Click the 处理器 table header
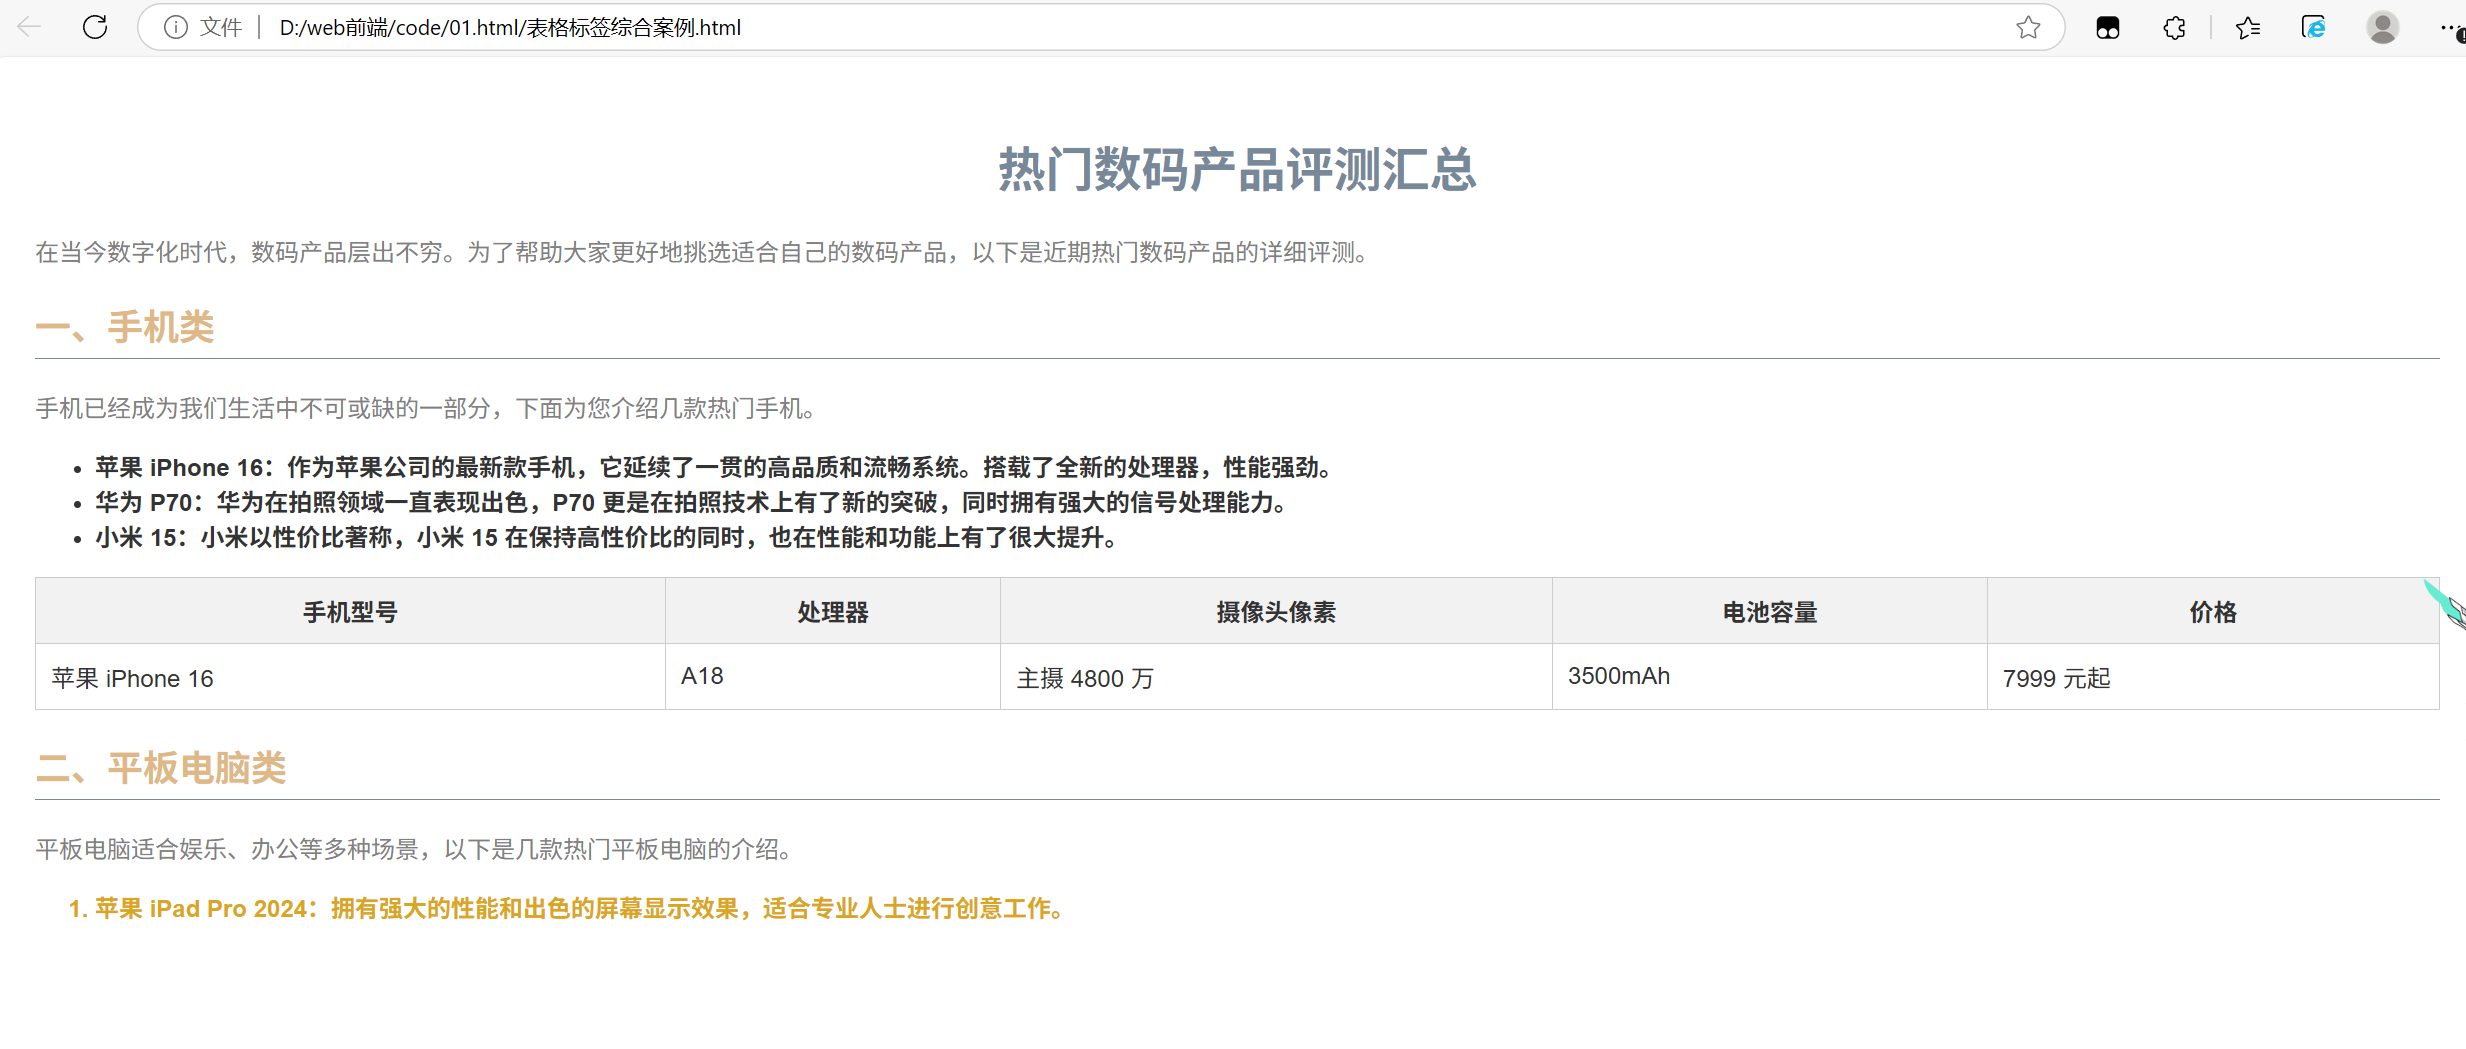The height and width of the screenshot is (1049, 2466). (x=833, y=612)
